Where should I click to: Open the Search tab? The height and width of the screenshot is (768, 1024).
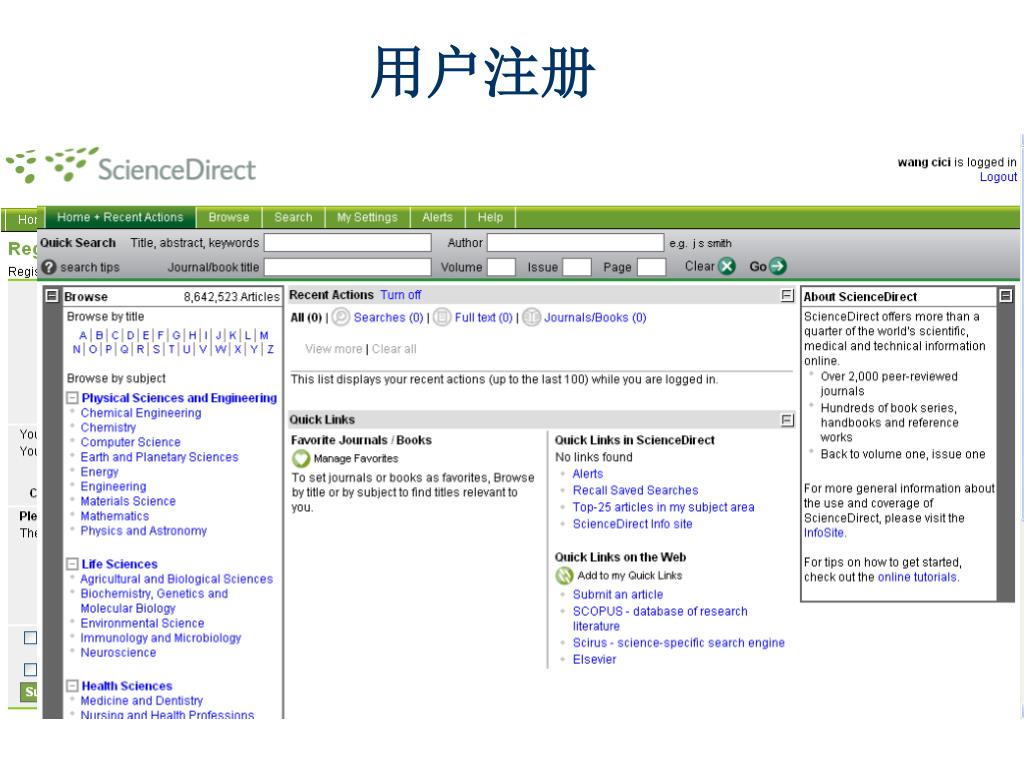[x=293, y=217]
